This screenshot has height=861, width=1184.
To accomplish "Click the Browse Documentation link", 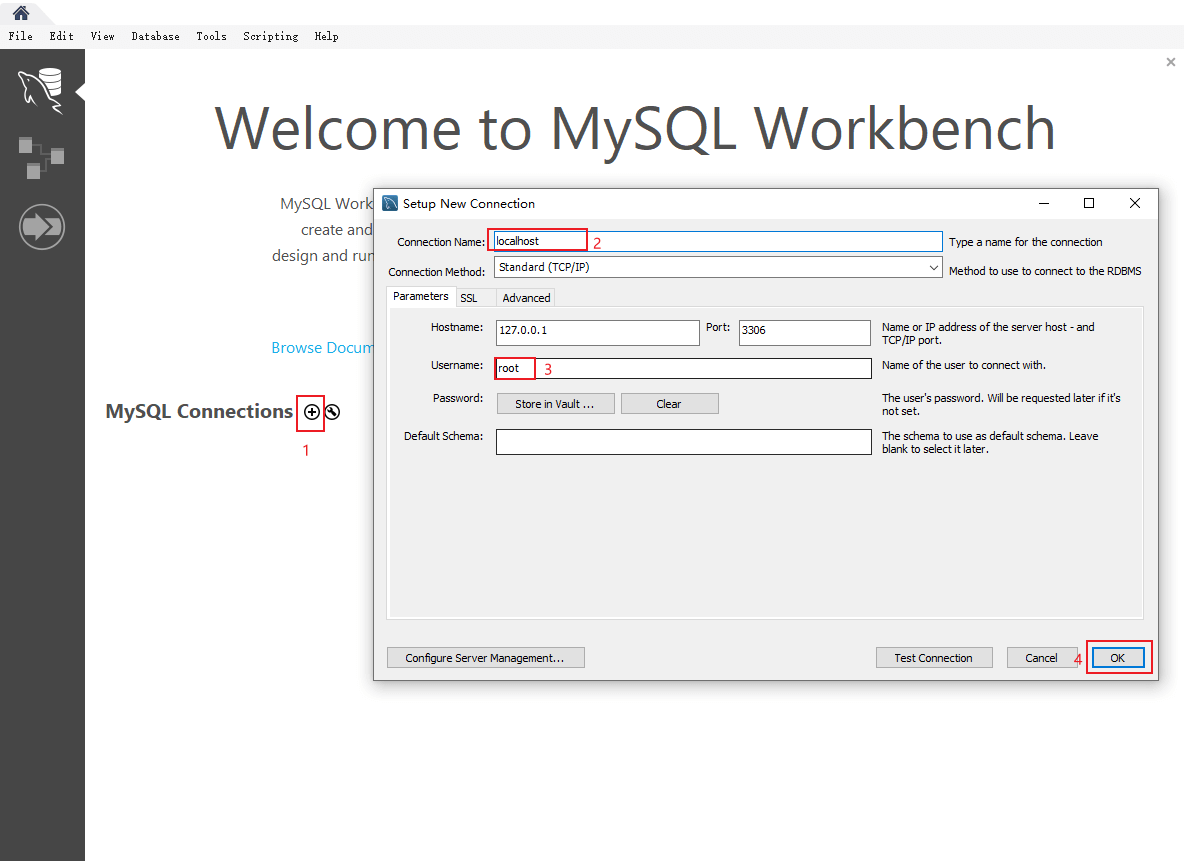I will 322,347.
